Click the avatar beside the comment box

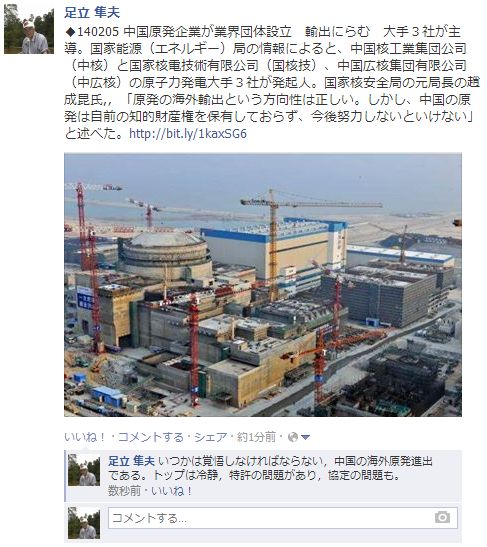tap(84, 523)
